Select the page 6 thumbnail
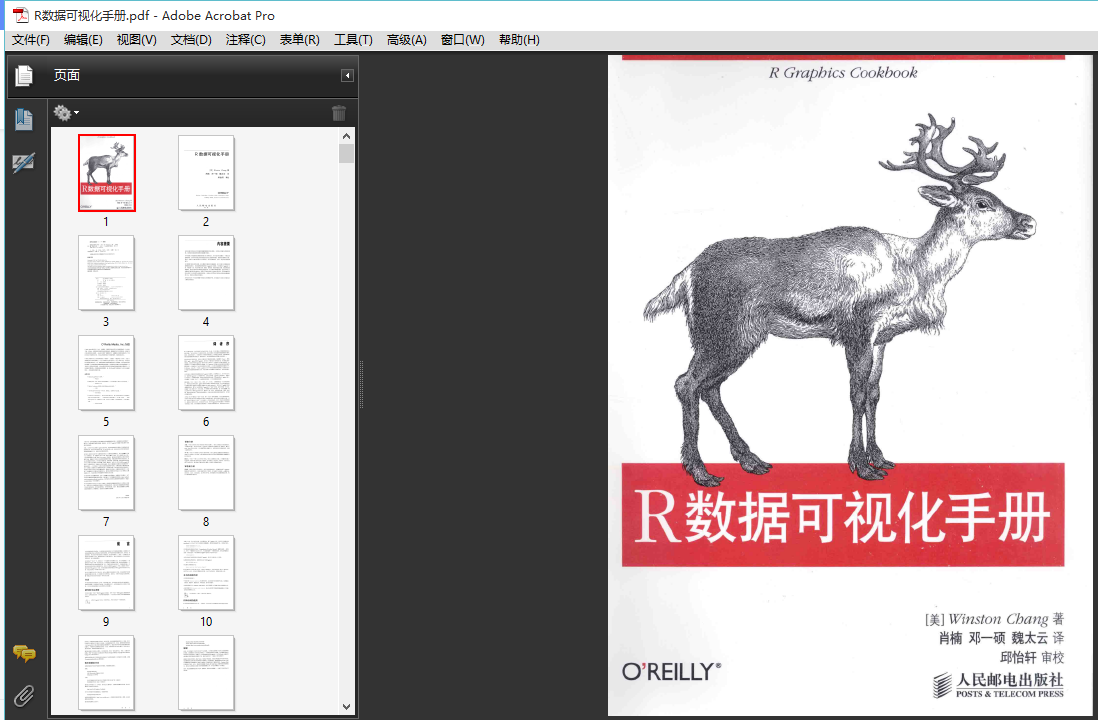1098x720 pixels. [206, 373]
